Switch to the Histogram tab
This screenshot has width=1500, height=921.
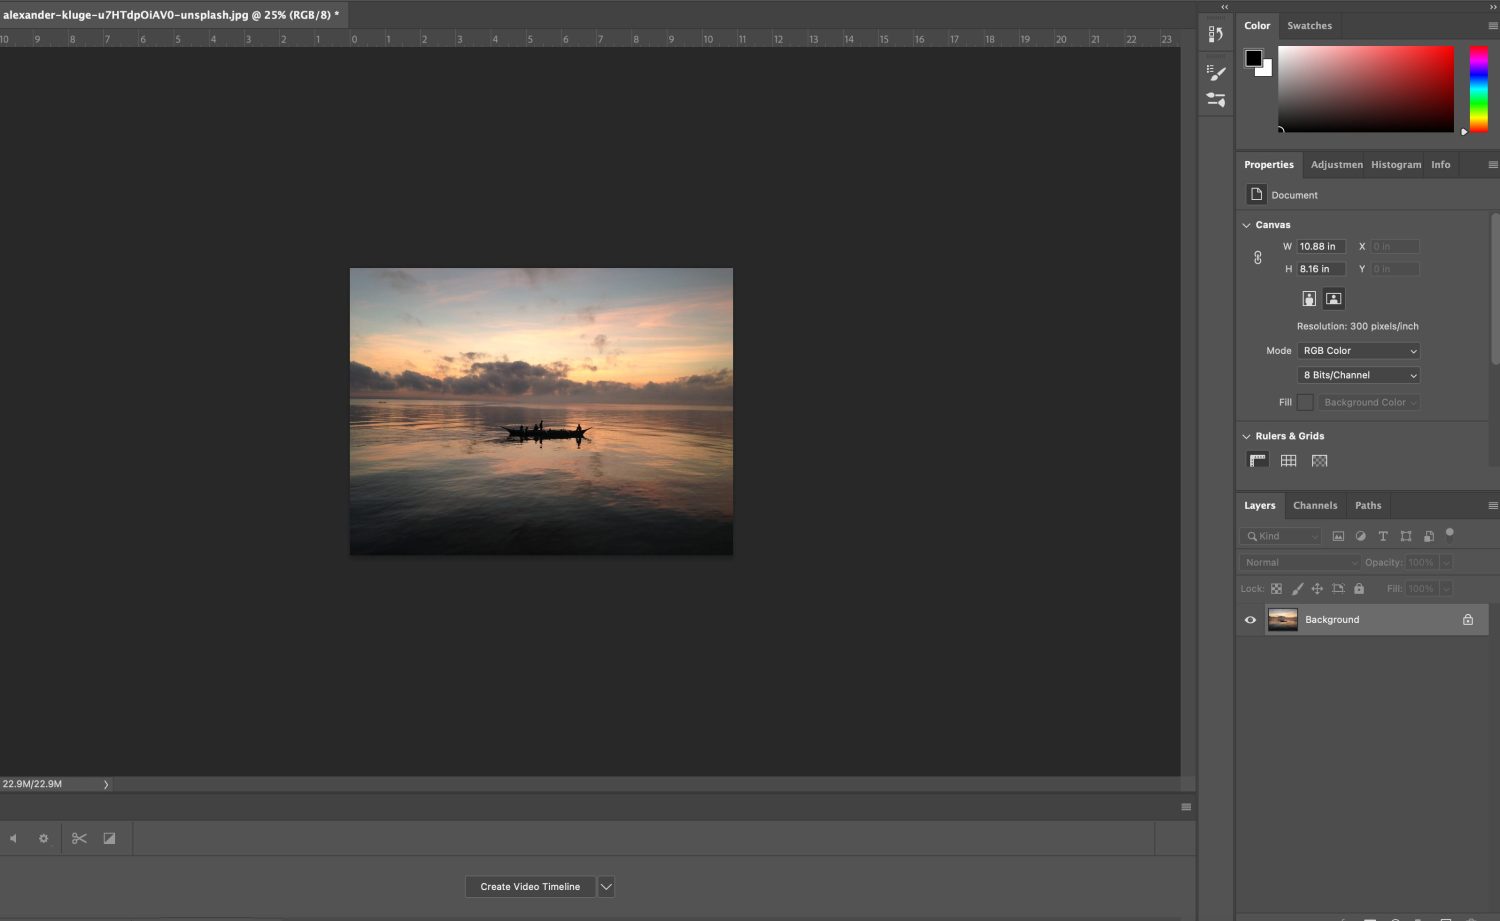tap(1396, 165)
